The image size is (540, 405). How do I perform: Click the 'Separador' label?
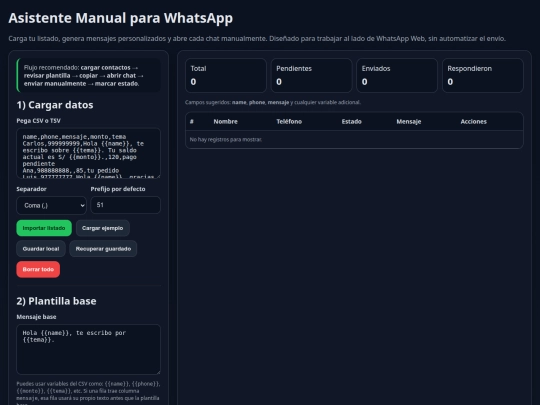[x=31, y=189]
